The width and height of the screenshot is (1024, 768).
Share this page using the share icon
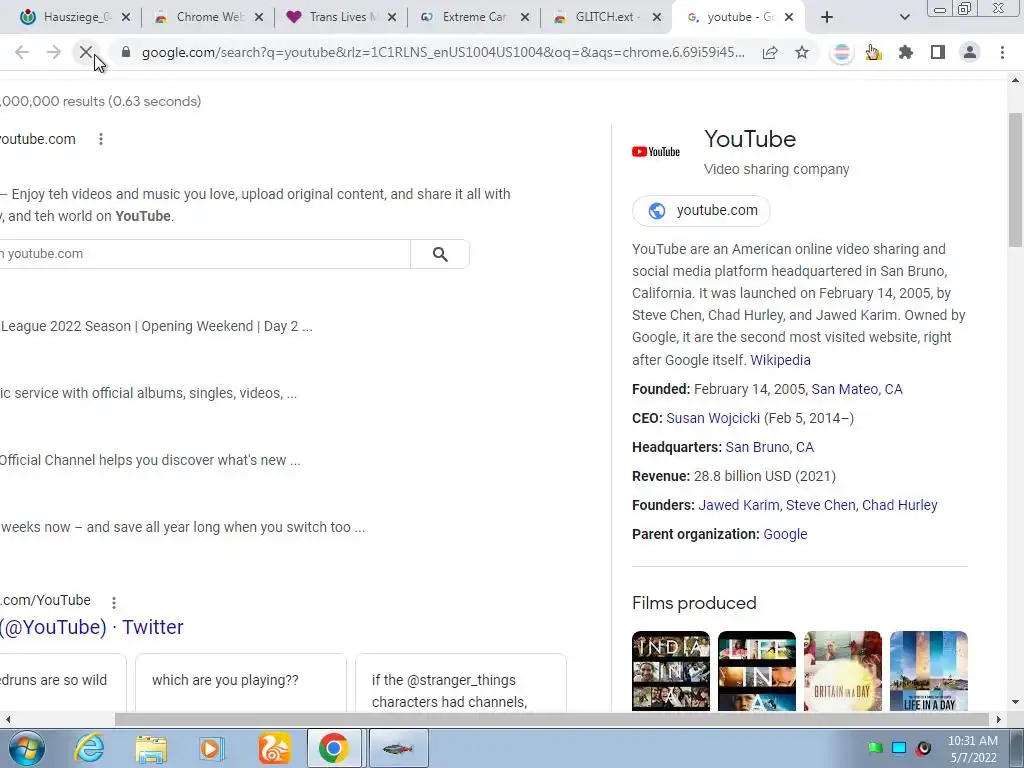point(770,52)
